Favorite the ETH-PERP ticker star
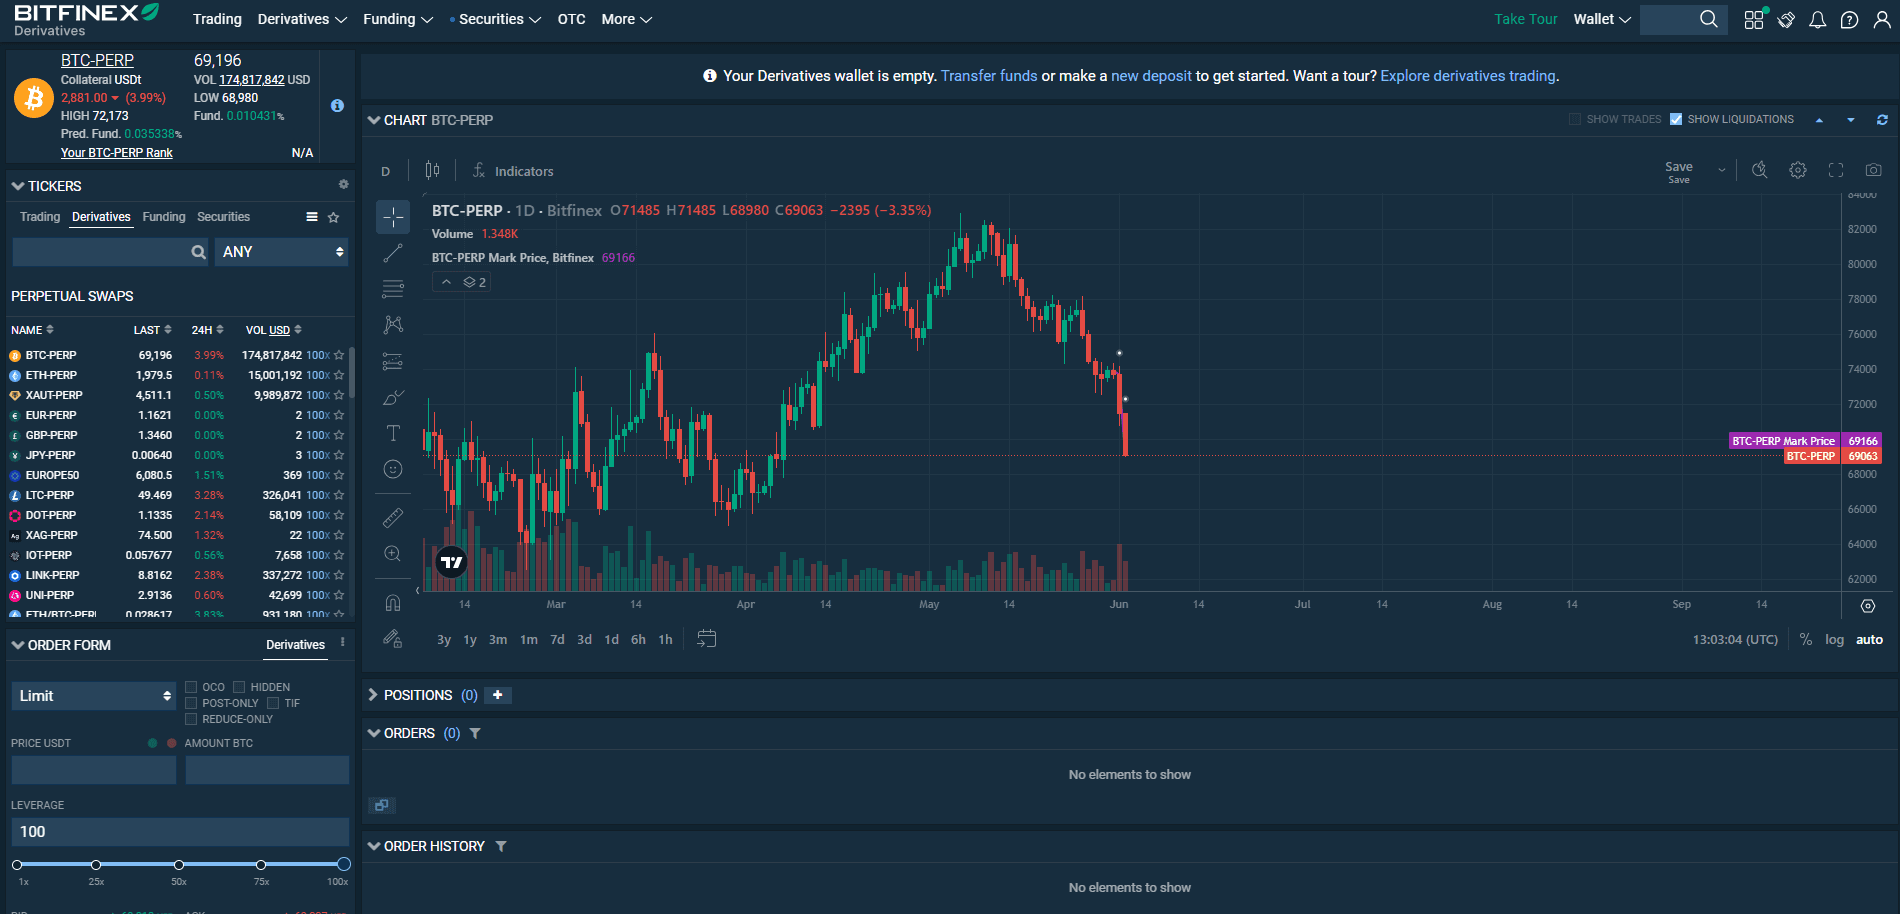This screenshot has width=1900, height=914. click(x=339, y=375)
